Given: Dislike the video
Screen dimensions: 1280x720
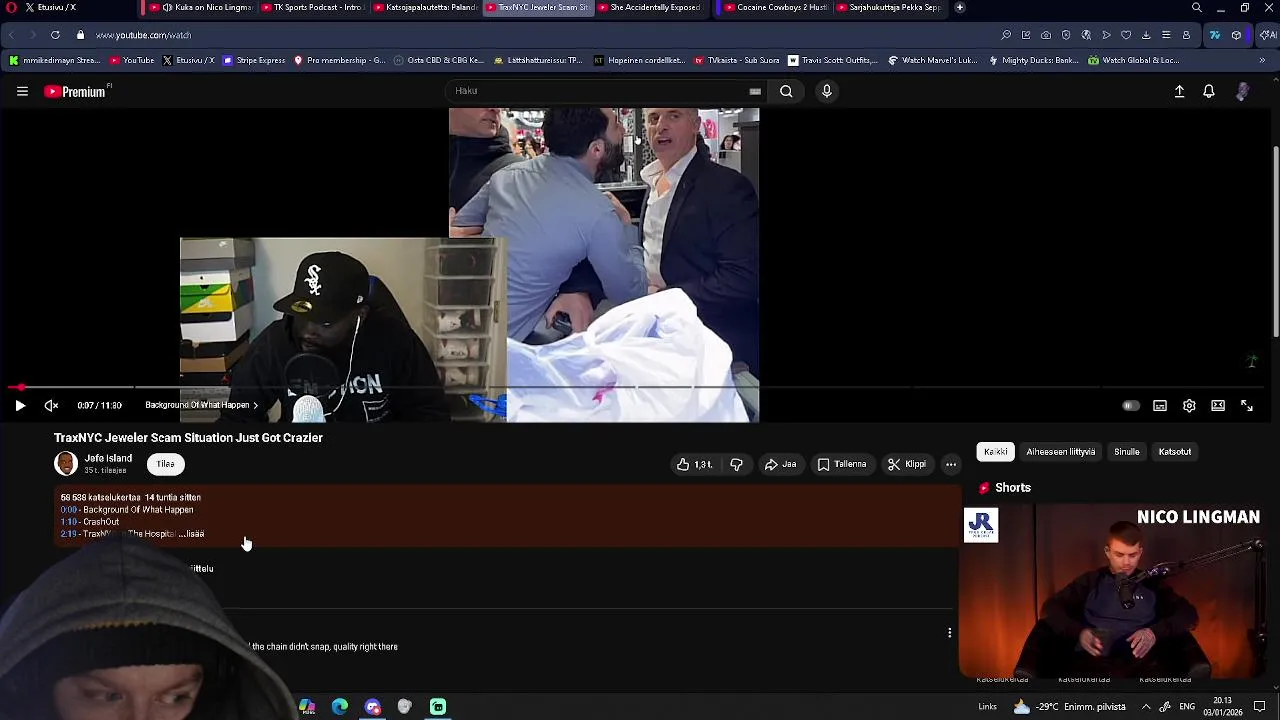Looking at the screenshot, I should (736, 464).
